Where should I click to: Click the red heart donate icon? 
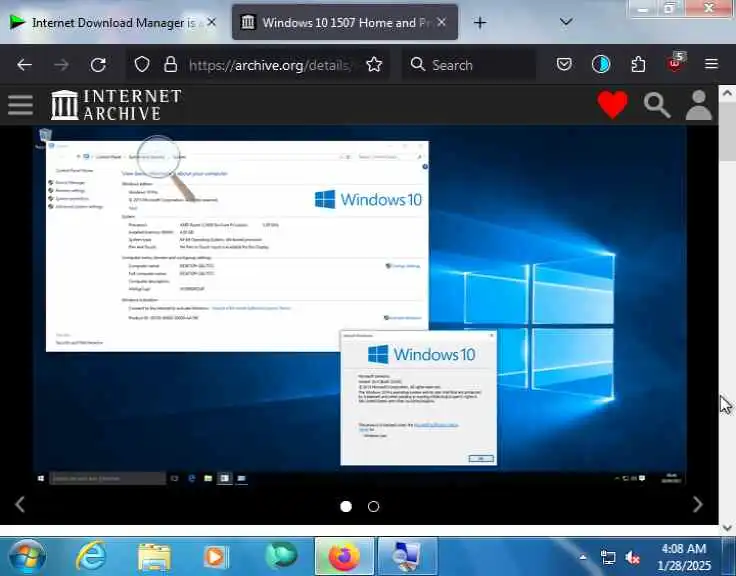(613, 104)
